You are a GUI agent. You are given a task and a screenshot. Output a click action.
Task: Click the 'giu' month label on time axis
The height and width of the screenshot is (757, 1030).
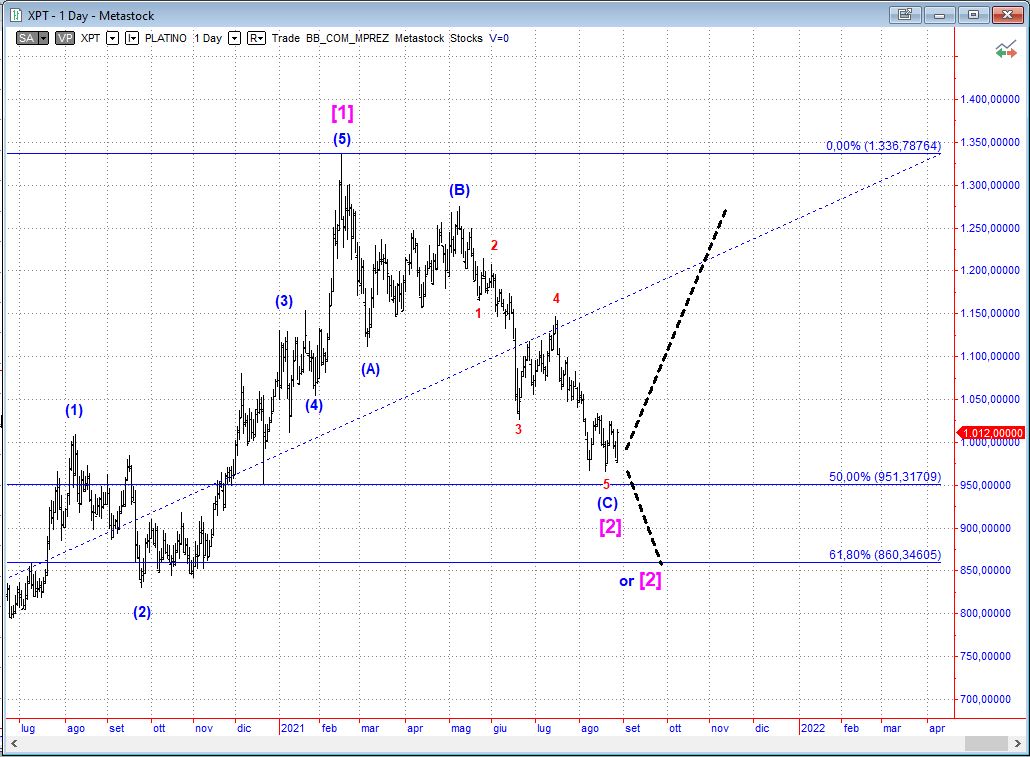click(501, 728)
